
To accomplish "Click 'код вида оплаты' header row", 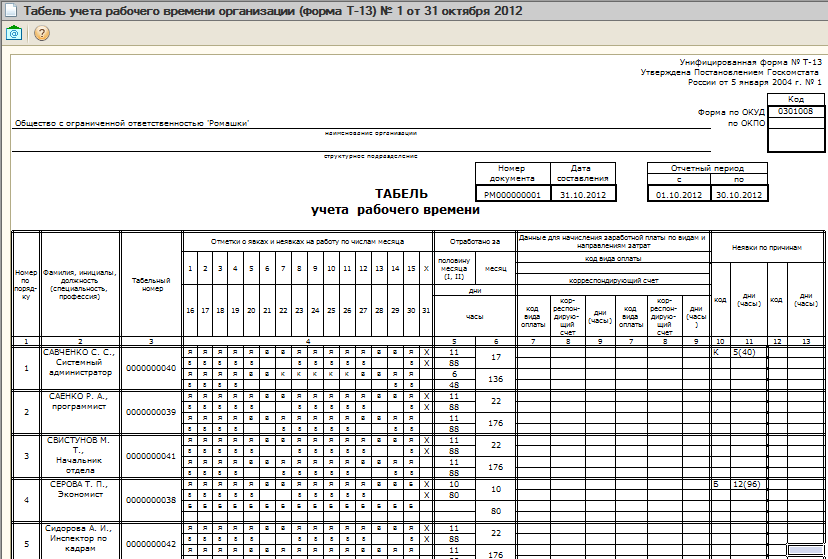I will click(613, 258).
